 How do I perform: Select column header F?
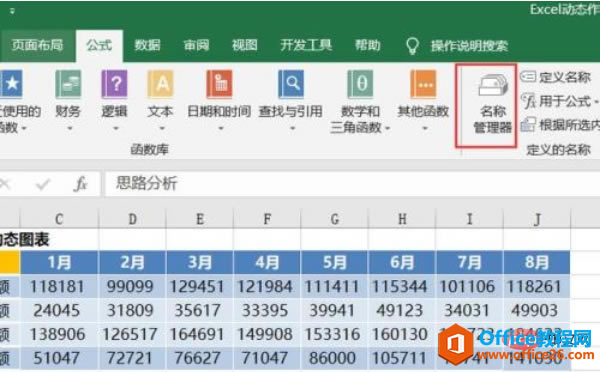coord(267,219)
